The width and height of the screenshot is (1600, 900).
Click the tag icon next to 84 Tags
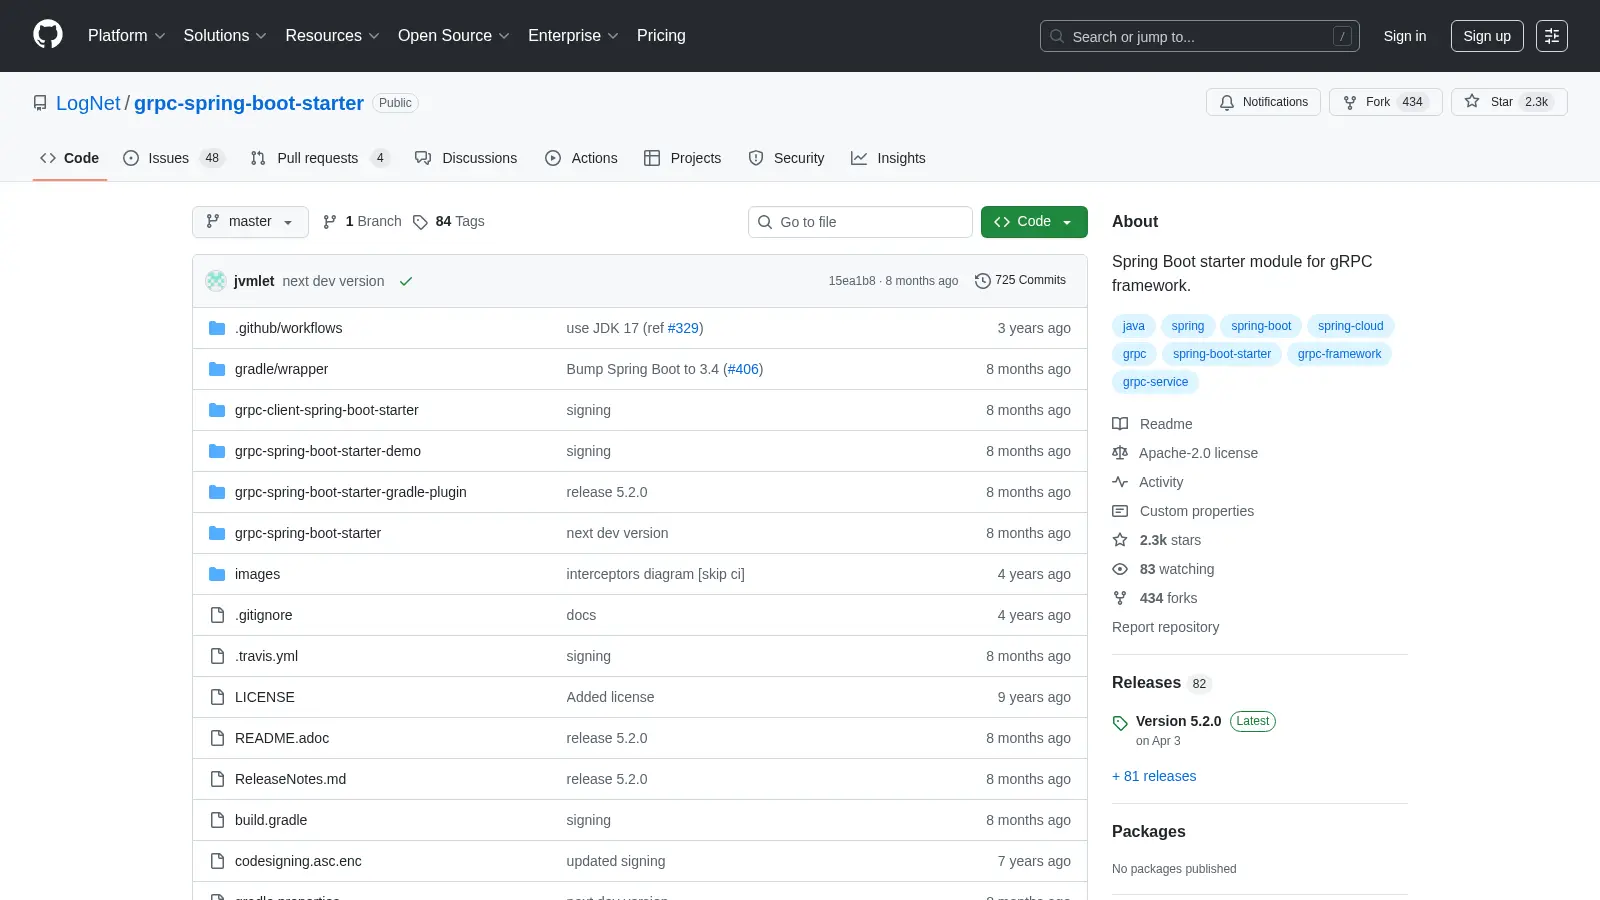point(420,222)
